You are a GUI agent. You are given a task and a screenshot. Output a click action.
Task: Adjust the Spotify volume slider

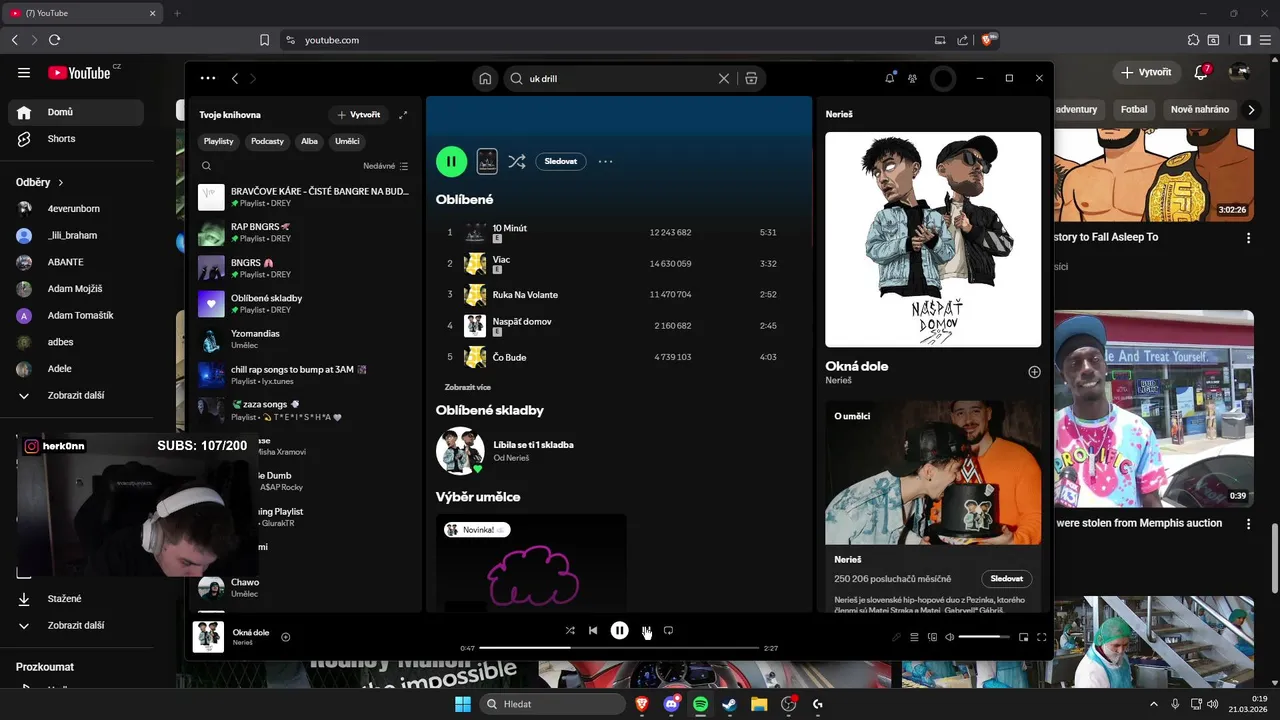coord(984,637)
